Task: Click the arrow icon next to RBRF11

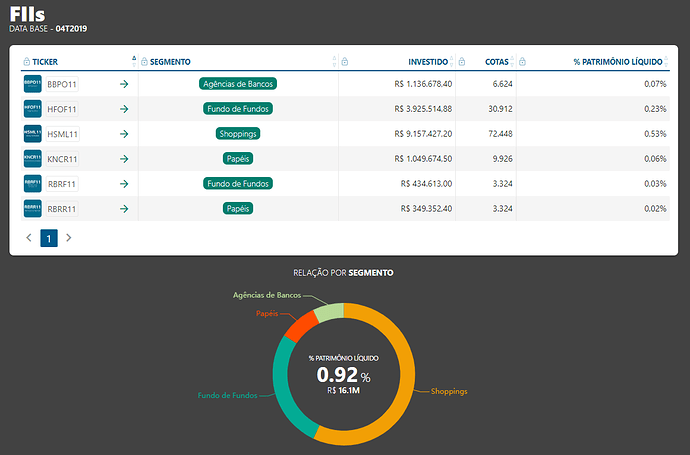Action: click(124, 183)
